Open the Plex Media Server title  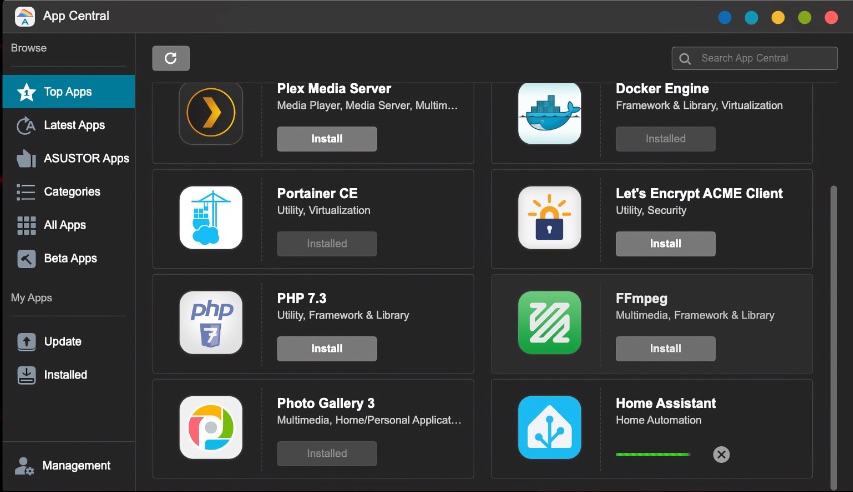[334, 89]
